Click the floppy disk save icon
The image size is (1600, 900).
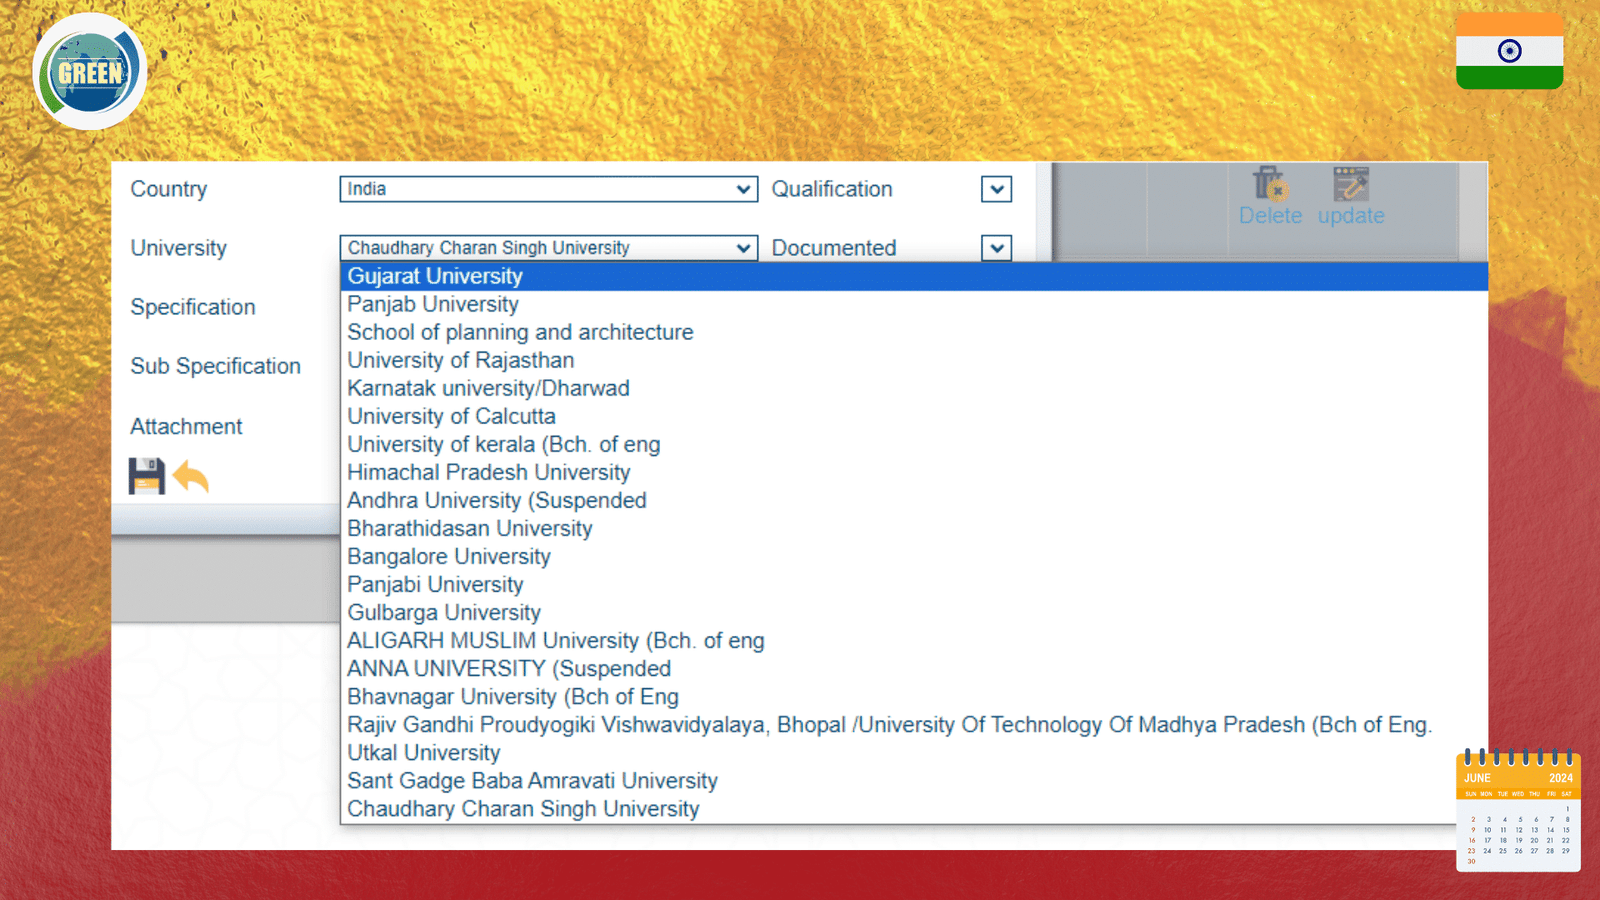click(x=146, y=476)
